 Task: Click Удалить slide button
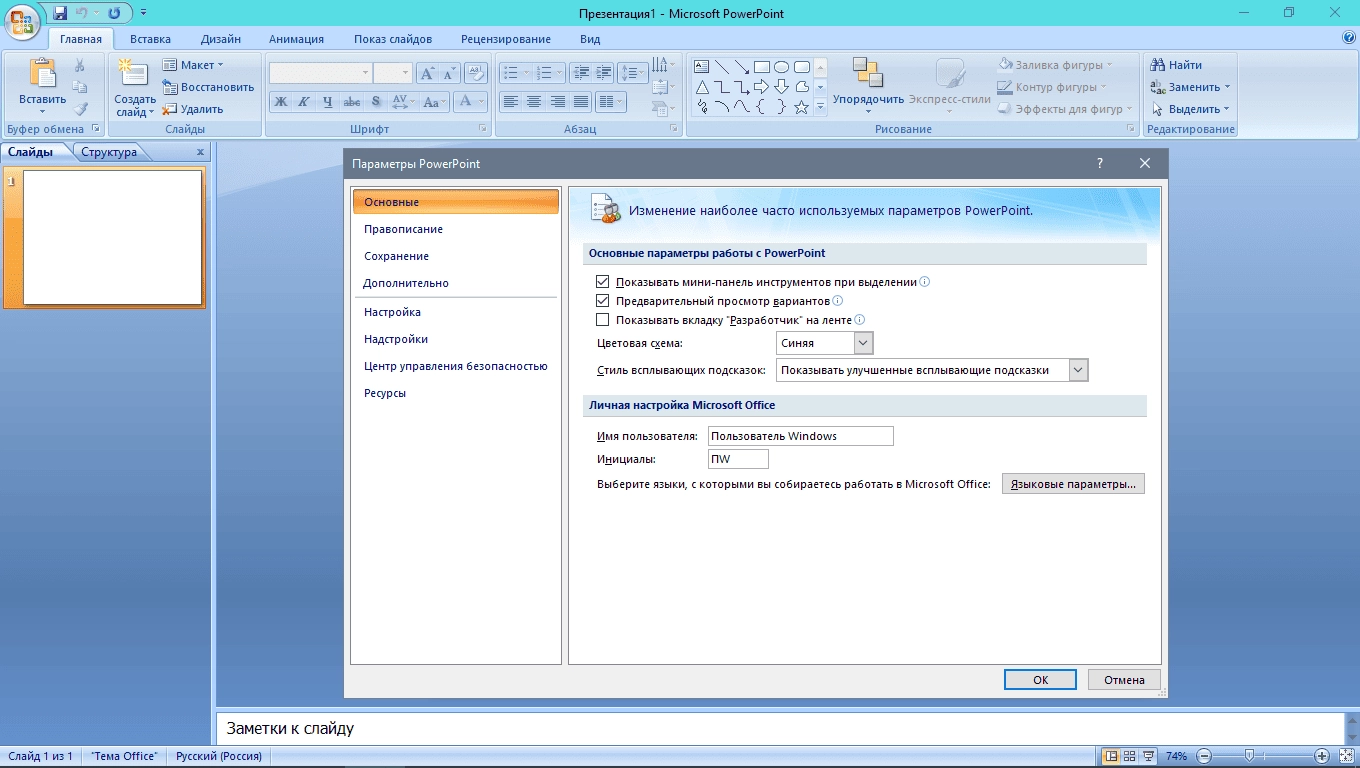(194, 109)
